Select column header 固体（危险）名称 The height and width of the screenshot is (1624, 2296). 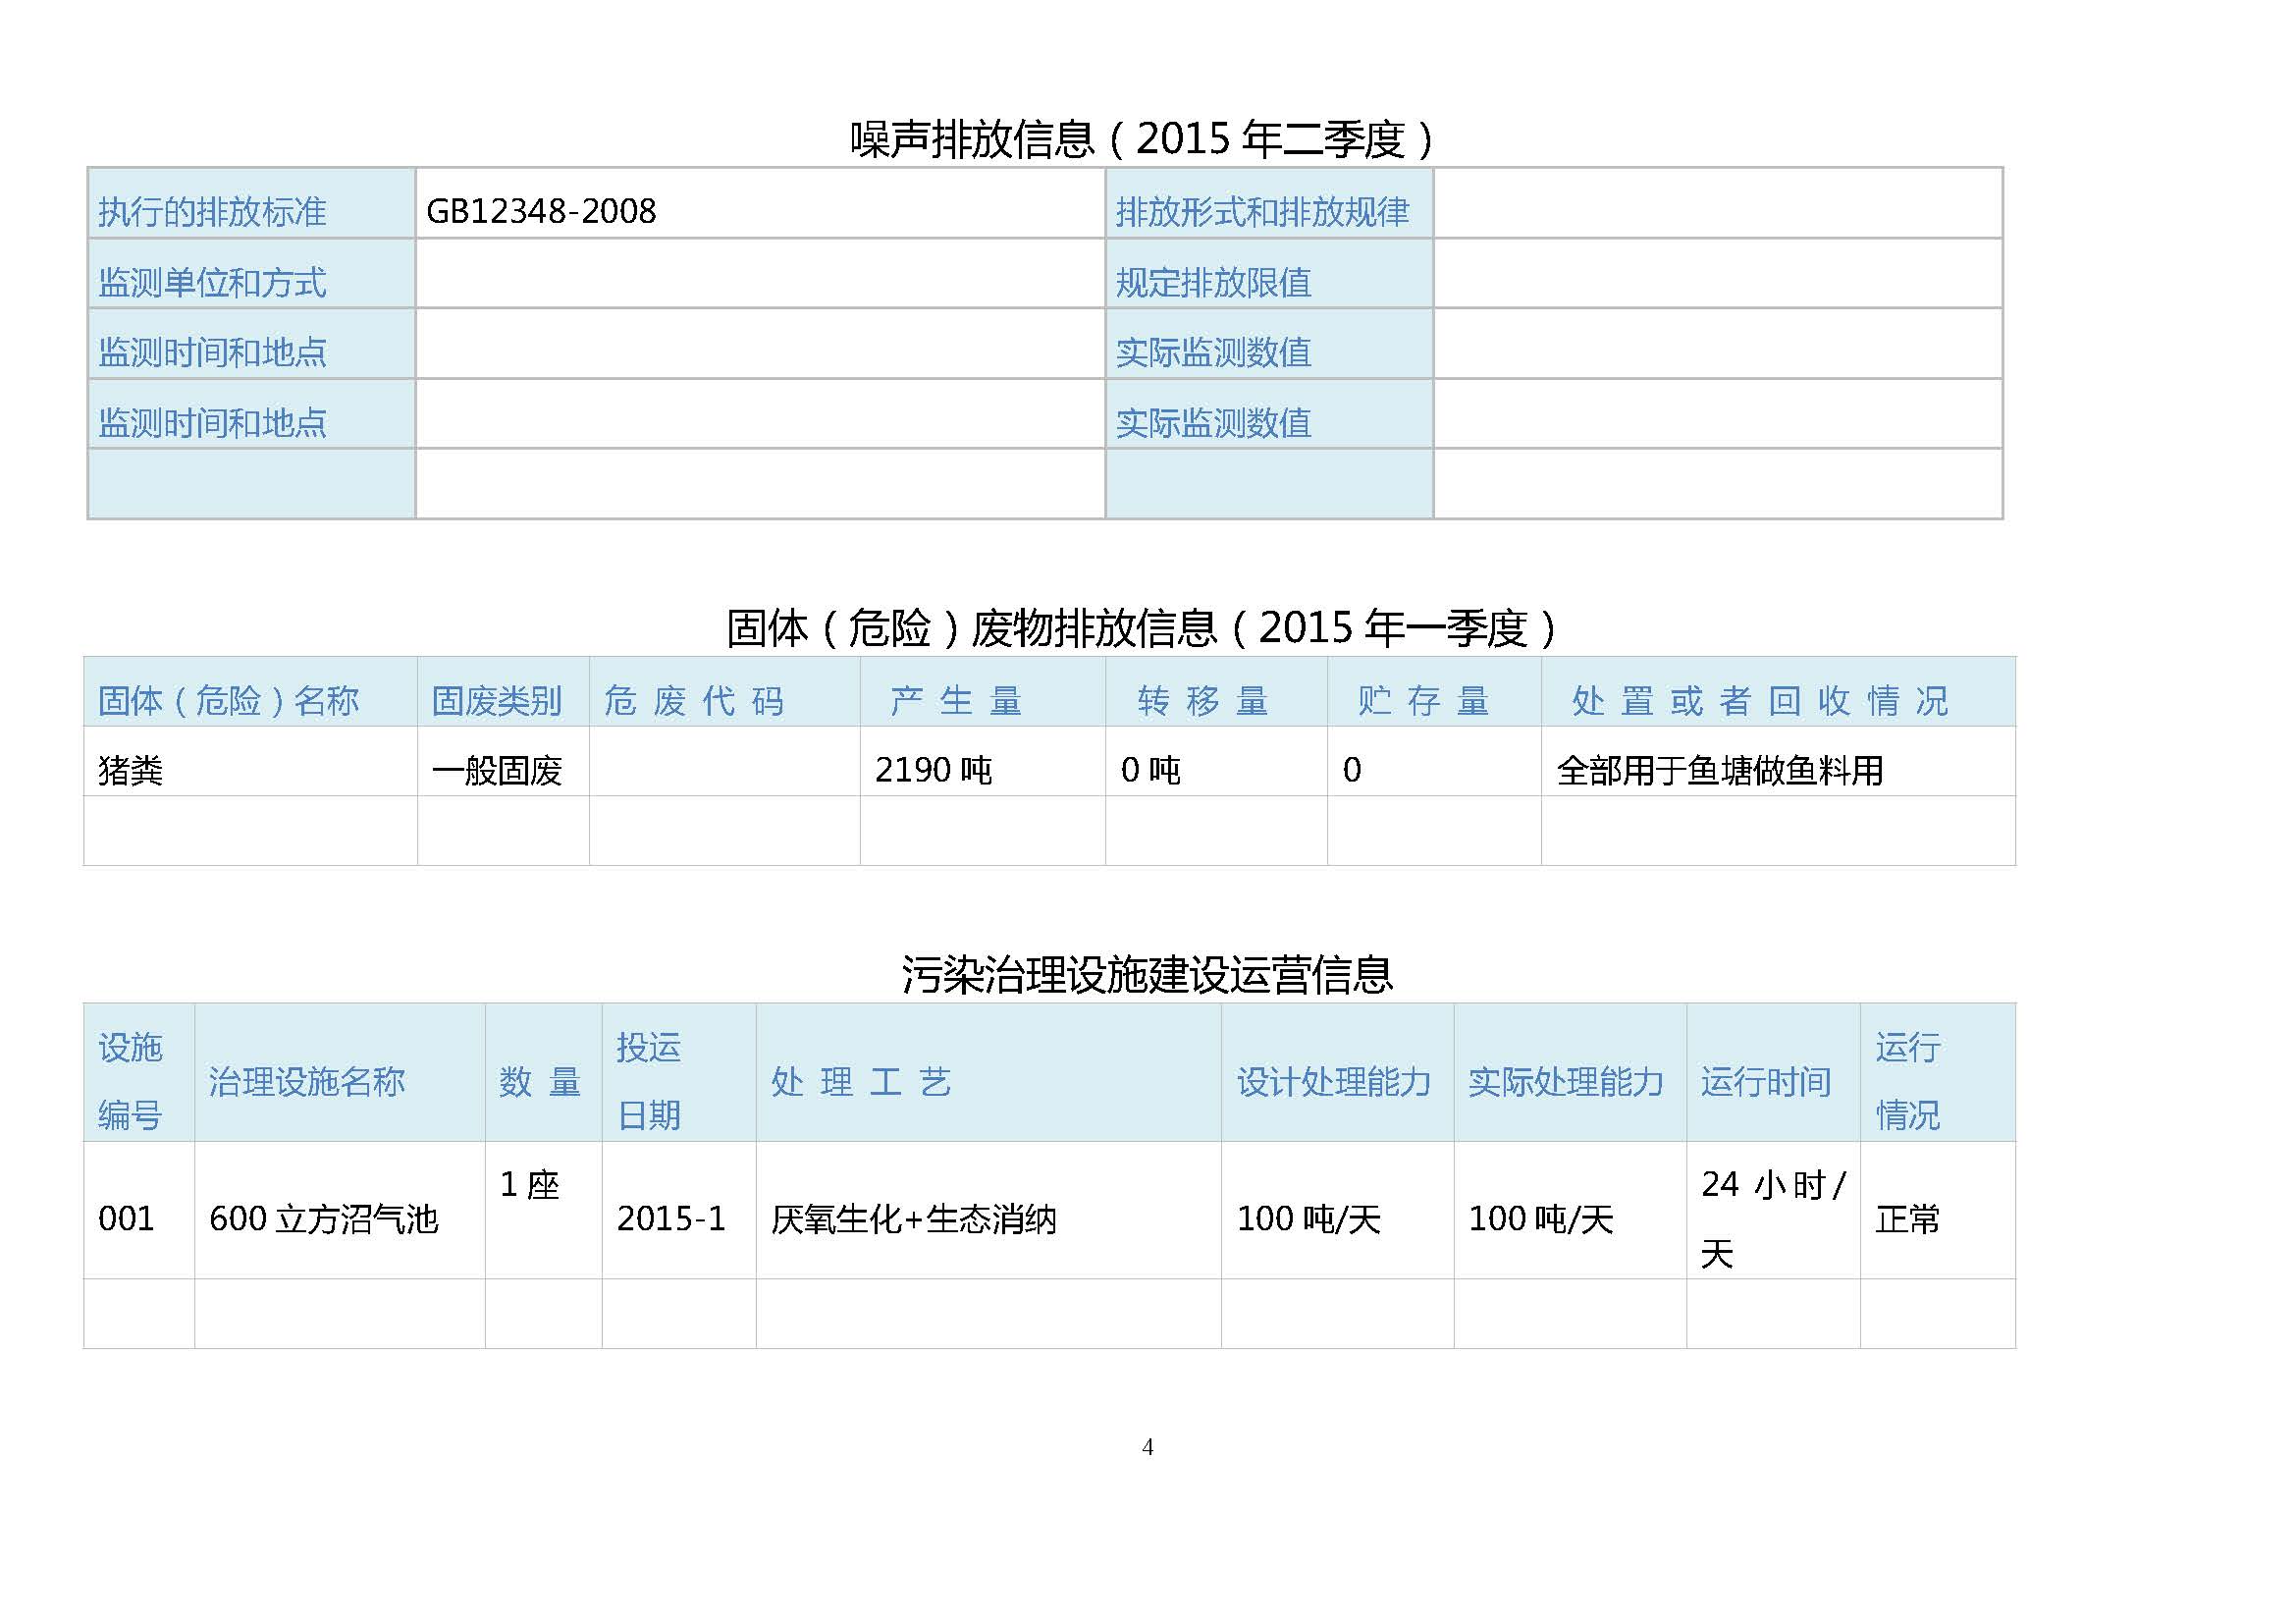[228, 700]
